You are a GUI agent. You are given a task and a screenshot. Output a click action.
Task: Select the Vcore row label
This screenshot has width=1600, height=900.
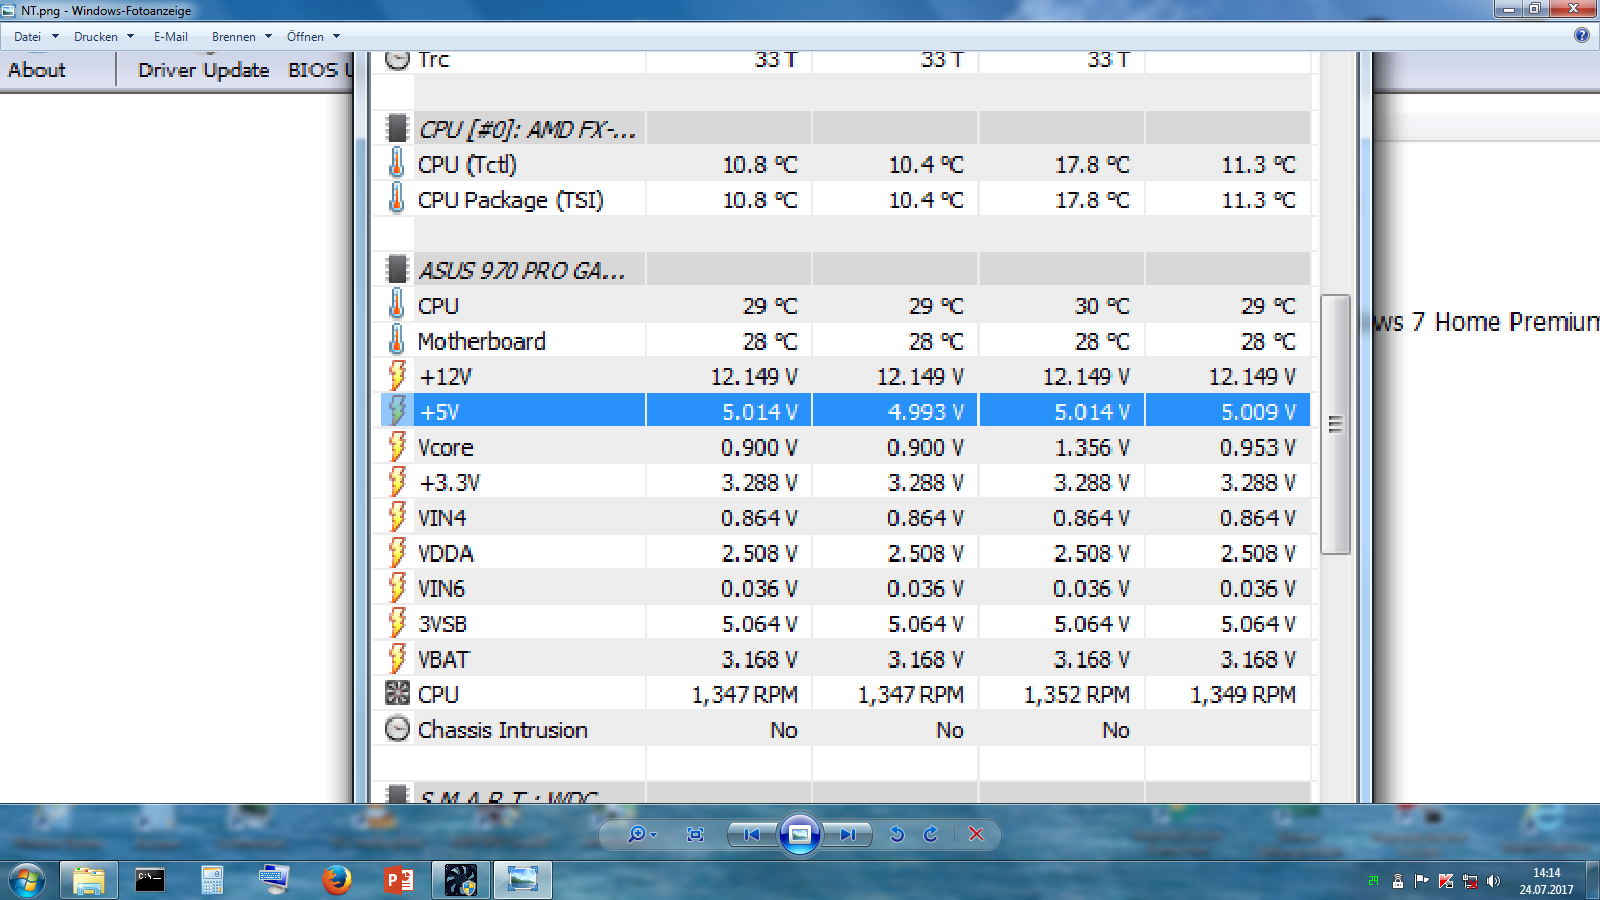point(446,447)
